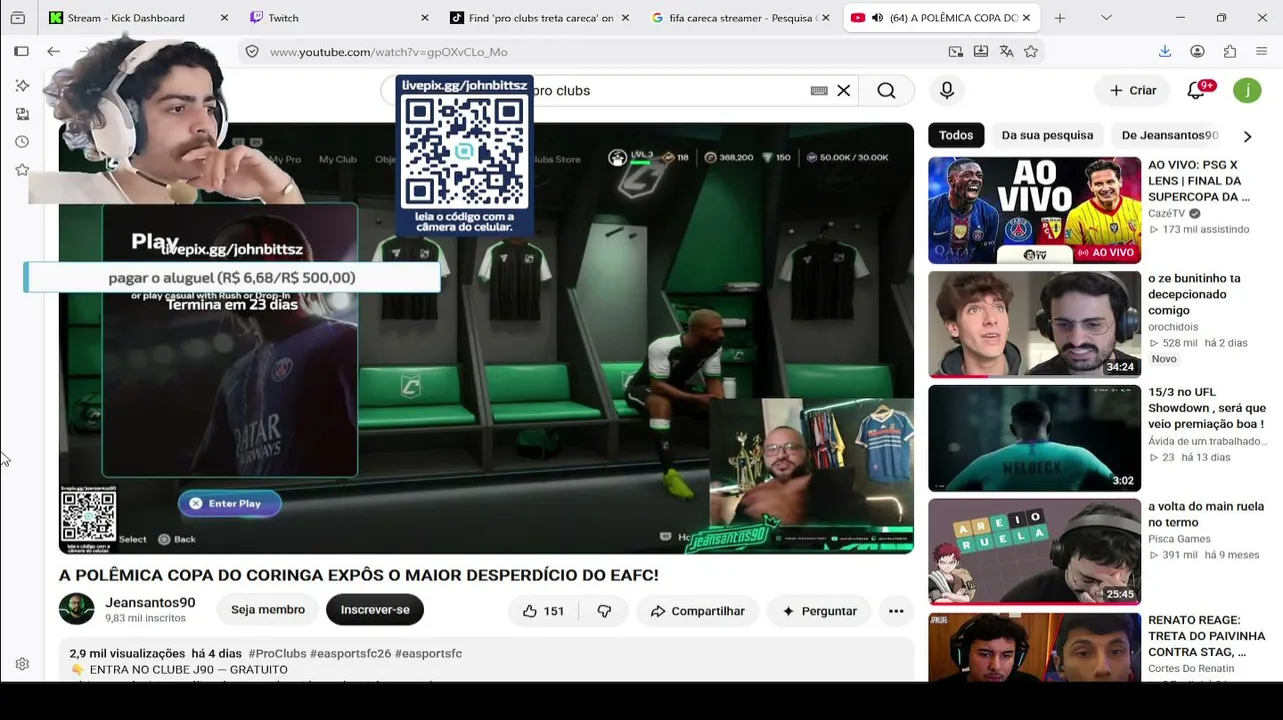
Task: Open sidebar settings gear icon
Action: click(22, 664)
